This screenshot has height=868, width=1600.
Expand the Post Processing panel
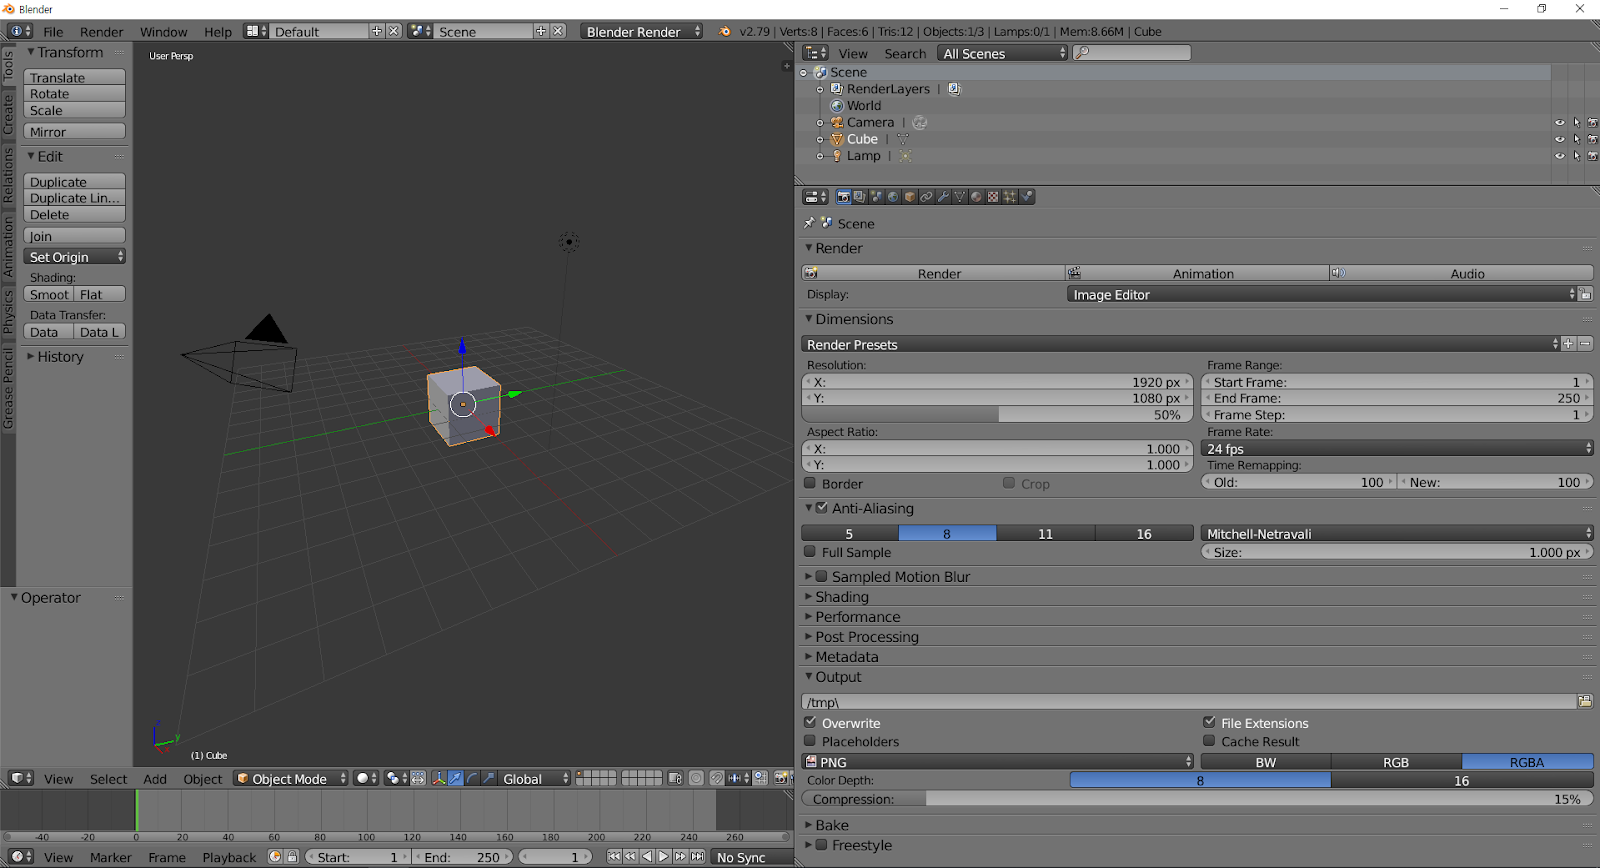(866, 637)
